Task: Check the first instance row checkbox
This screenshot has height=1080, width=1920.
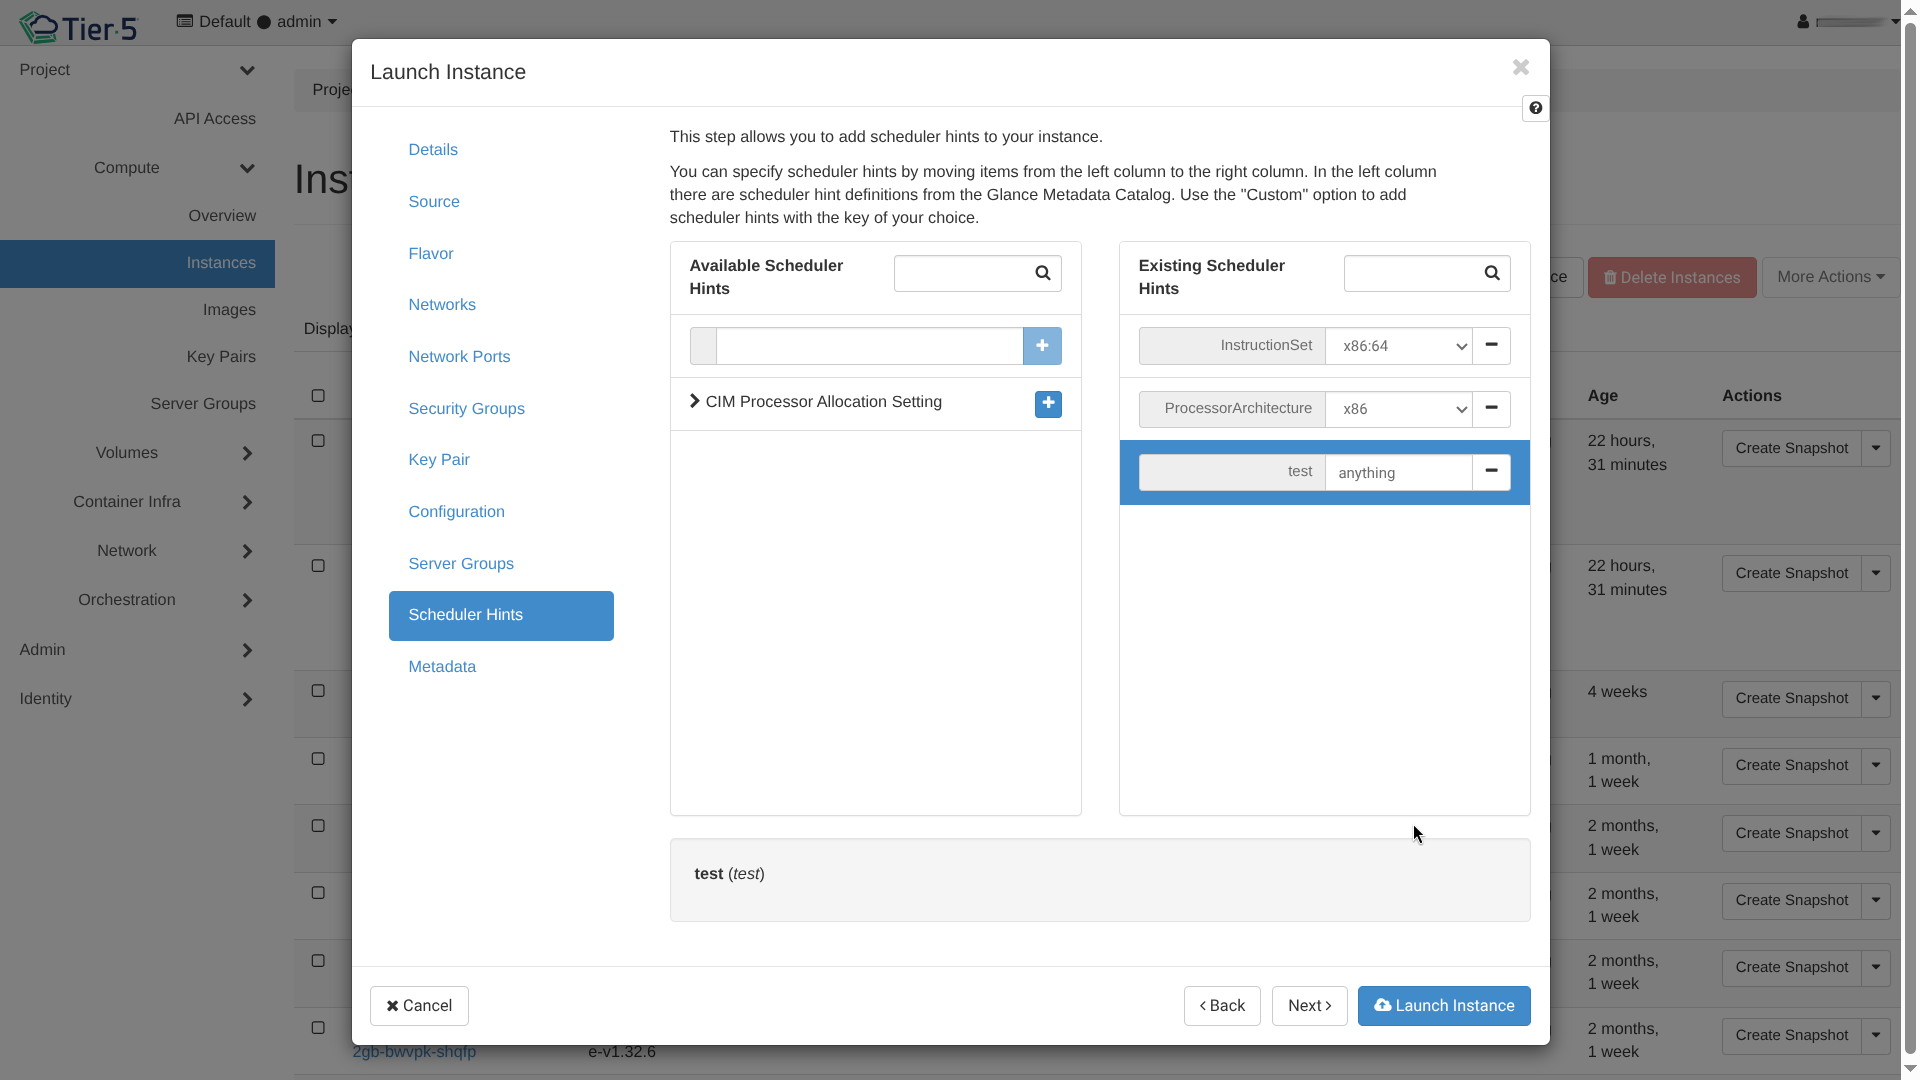Action: coord(318,441)
